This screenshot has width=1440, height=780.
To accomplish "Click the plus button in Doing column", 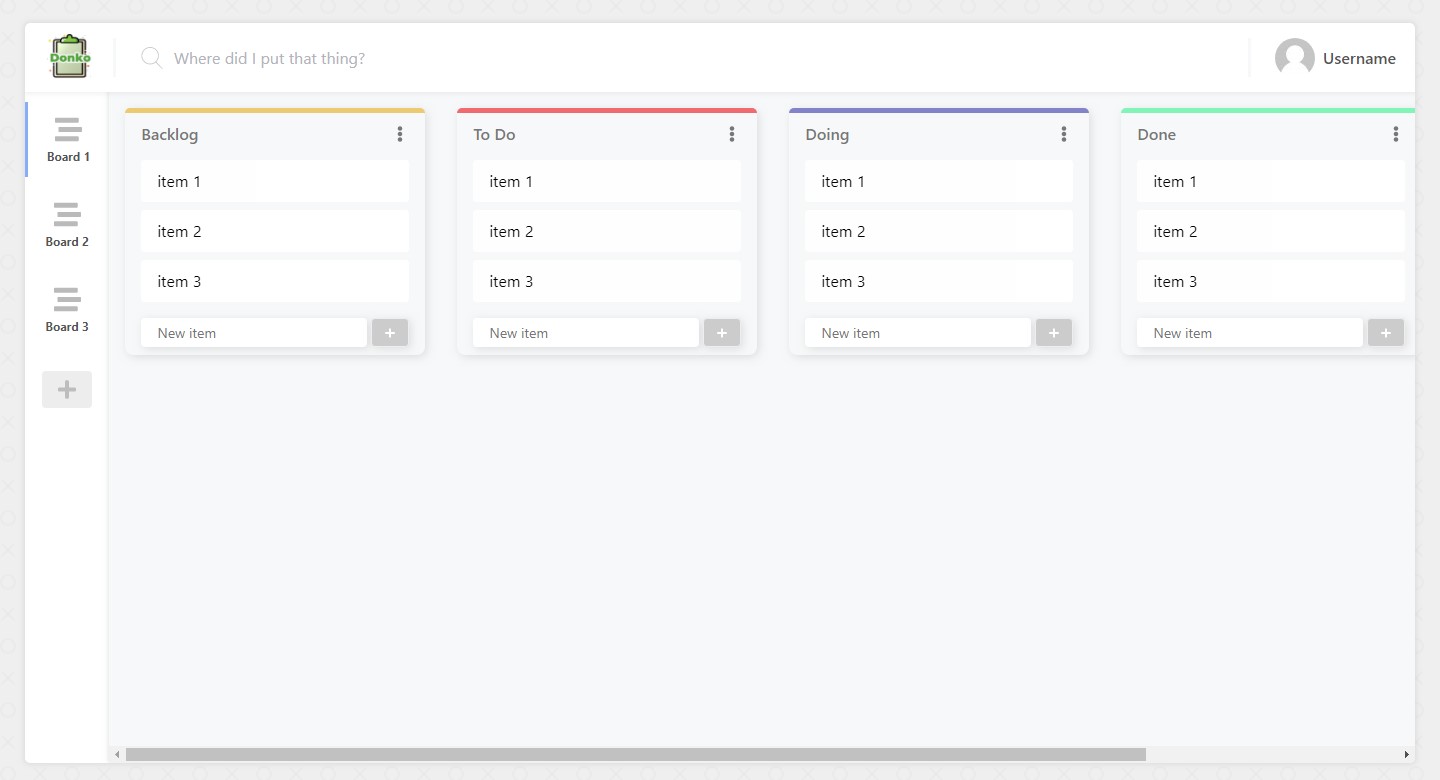I will (1054, 333).
